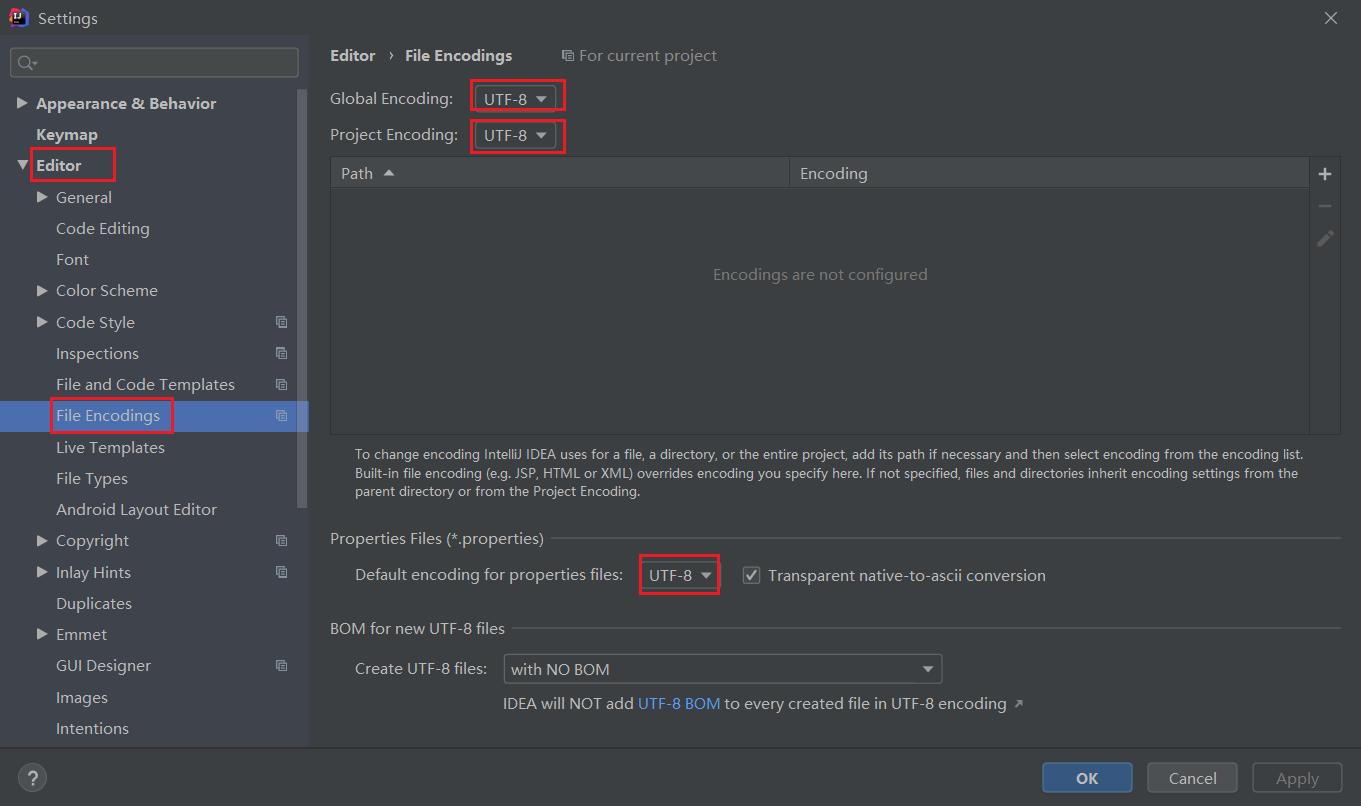
Task: Click the OK button
Action: tap(1087, 778)
